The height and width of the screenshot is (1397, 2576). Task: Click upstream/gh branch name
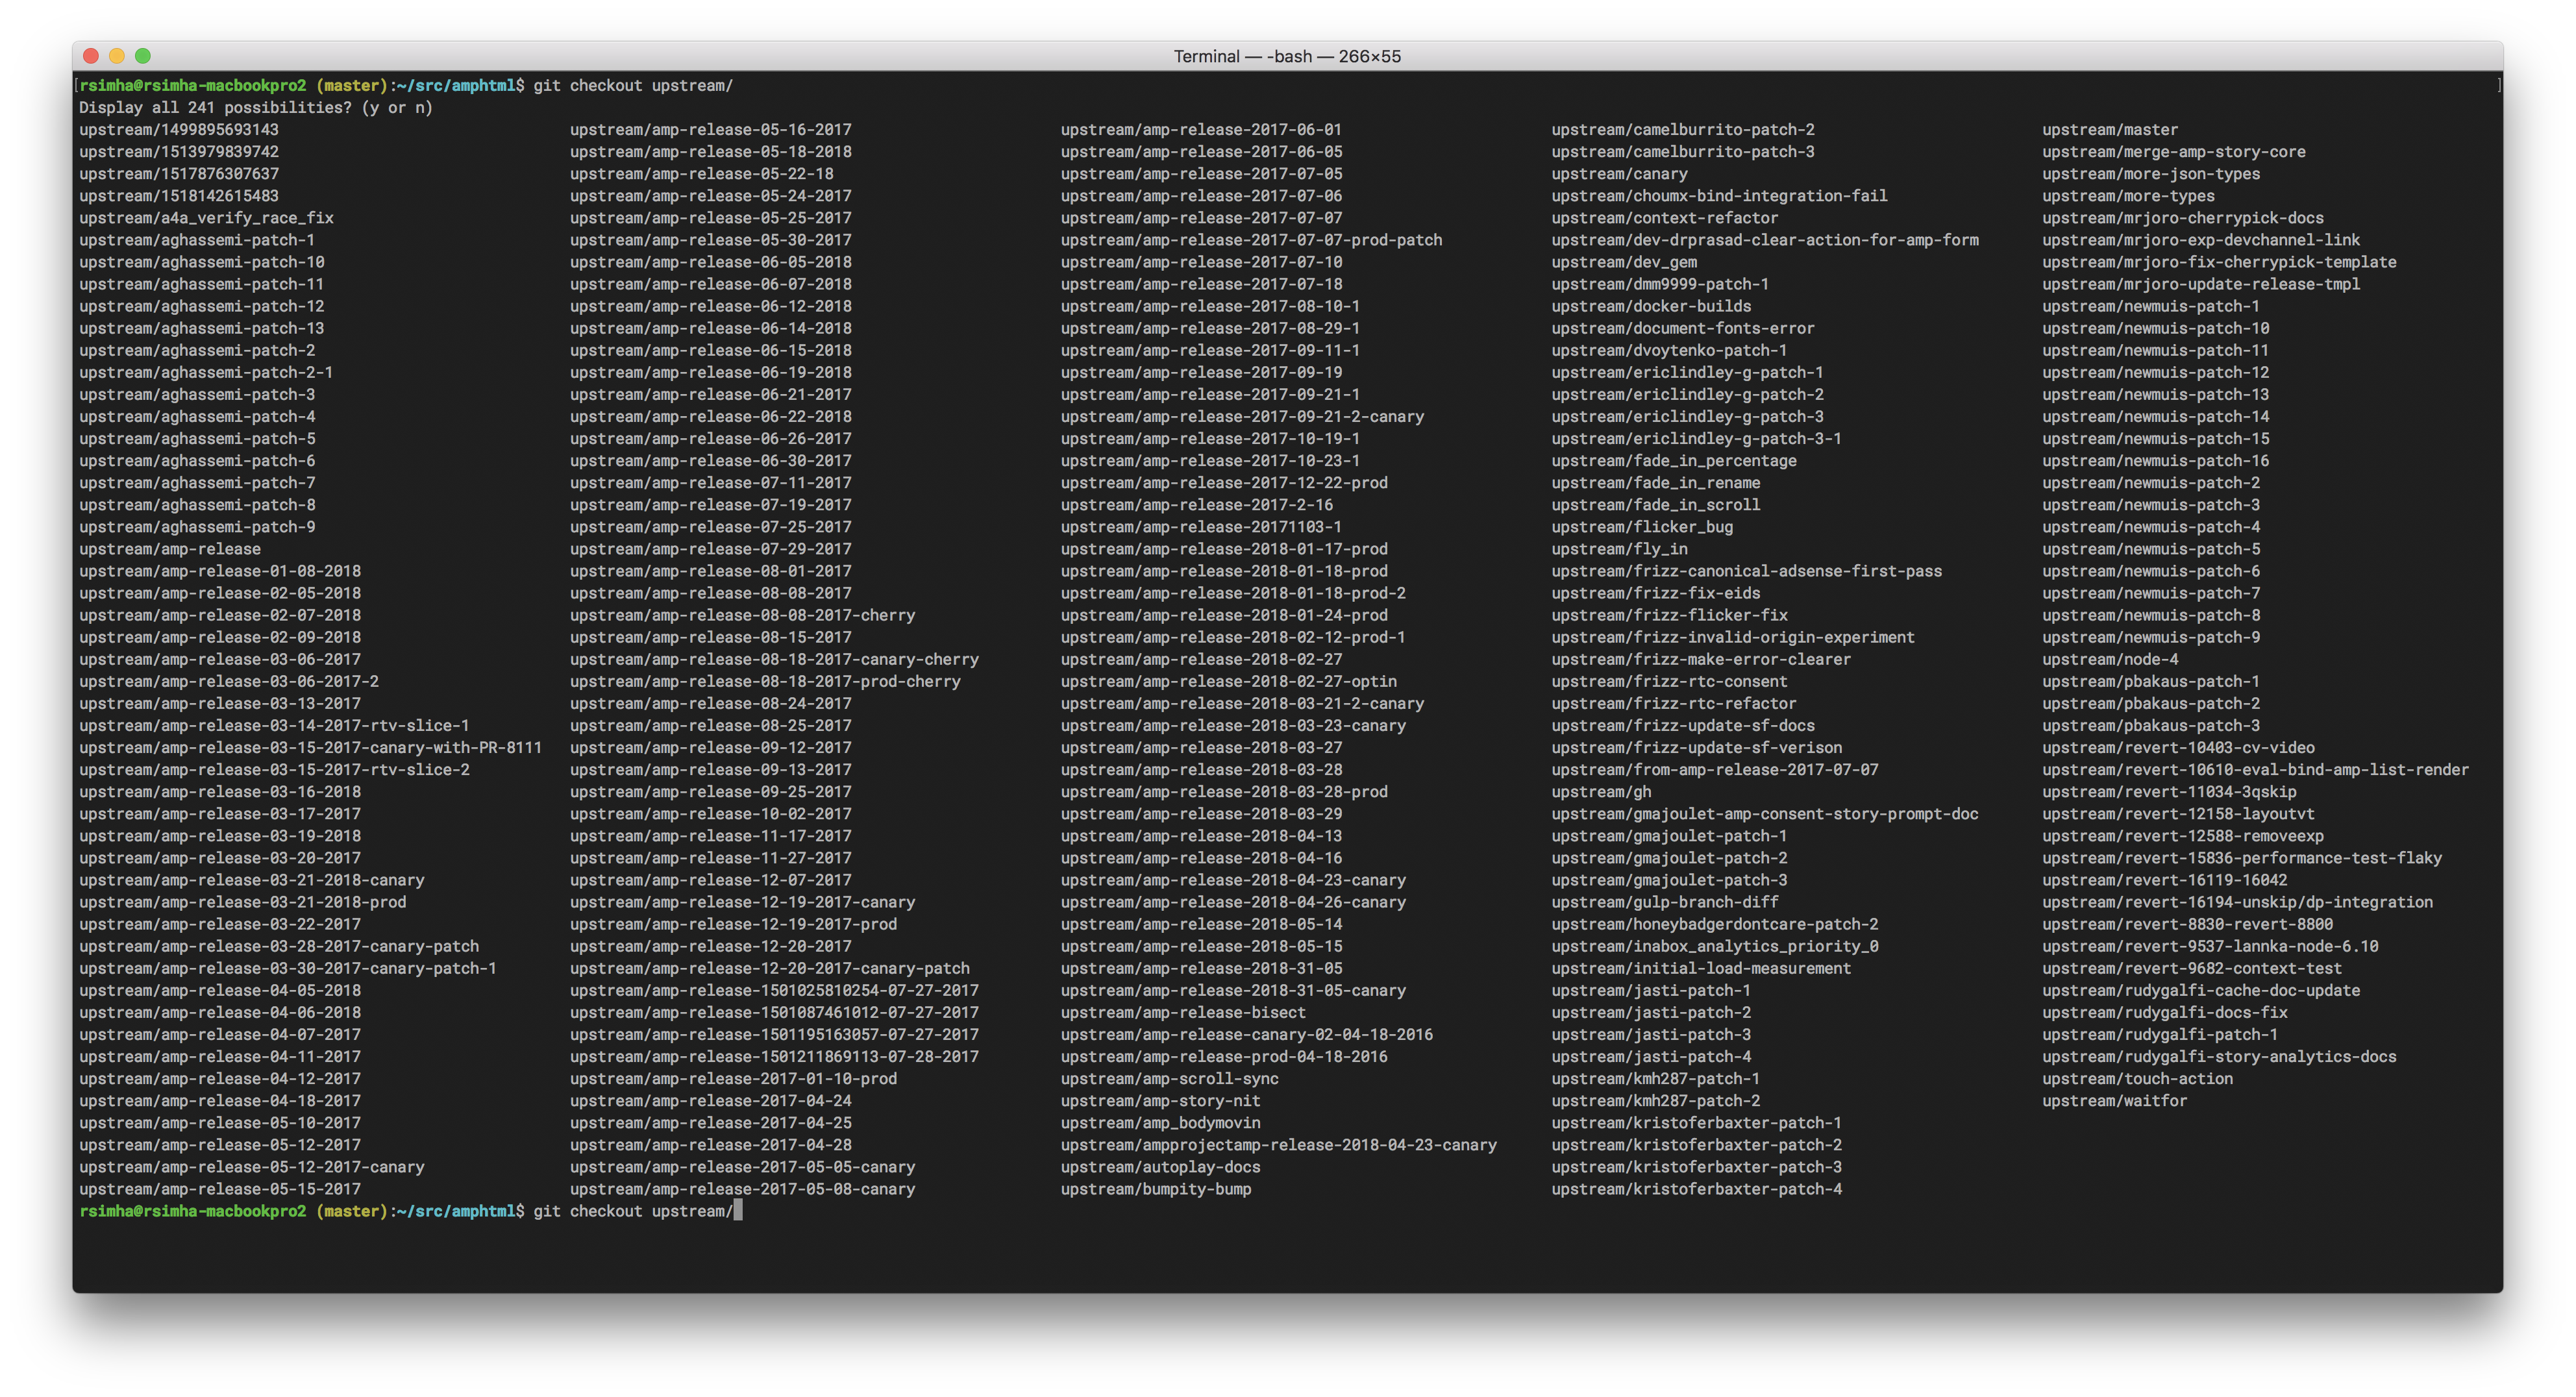[x=1600, y=792]
